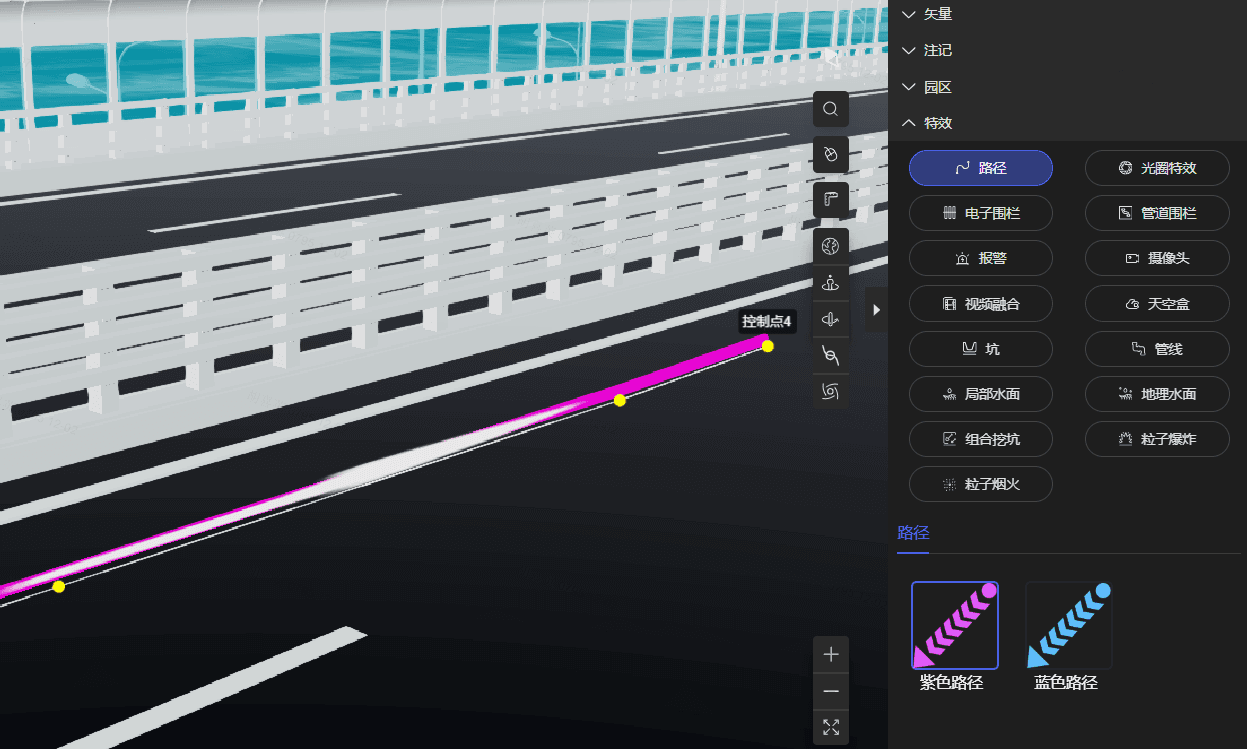Screen dimensions: 1247x749
Task: Click the boomerang-shaped tool icon
Action: click(830, 200)
